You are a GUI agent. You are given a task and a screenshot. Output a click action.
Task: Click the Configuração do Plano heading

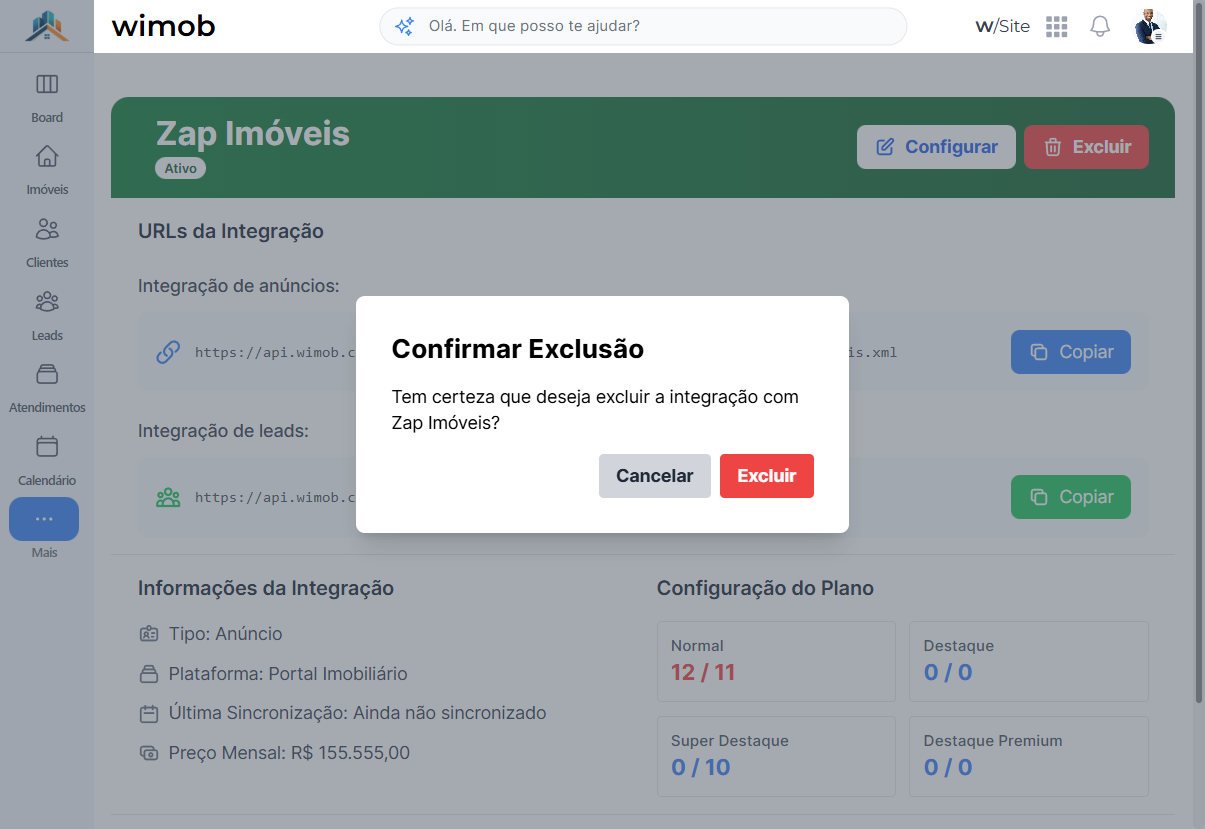click(765, 588)
